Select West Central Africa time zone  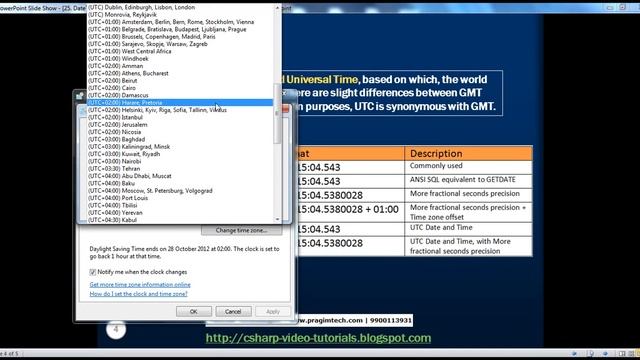tap(180, 51)
